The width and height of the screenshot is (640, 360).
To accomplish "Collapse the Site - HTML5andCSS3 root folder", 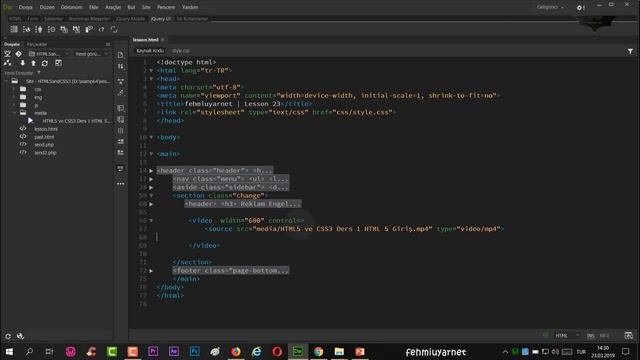I will point(6,81).
